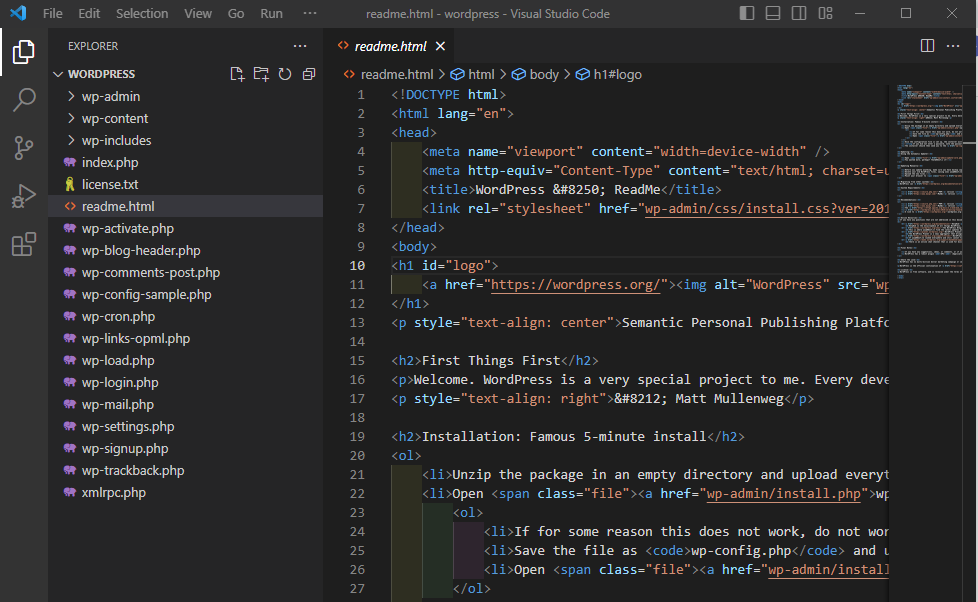978x602 pixels.
Task: Click the New Folder icon in Explorer
Action: (x=261, y=74)
